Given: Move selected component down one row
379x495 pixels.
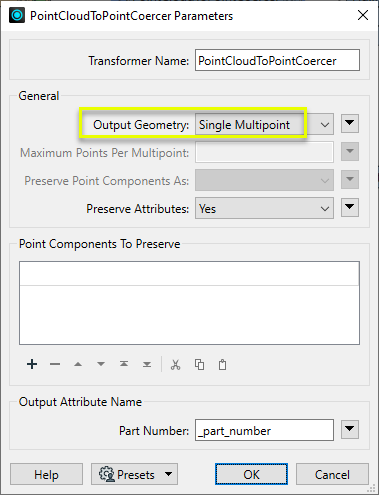Looking at the screenshot, I should tap(101, 364).
